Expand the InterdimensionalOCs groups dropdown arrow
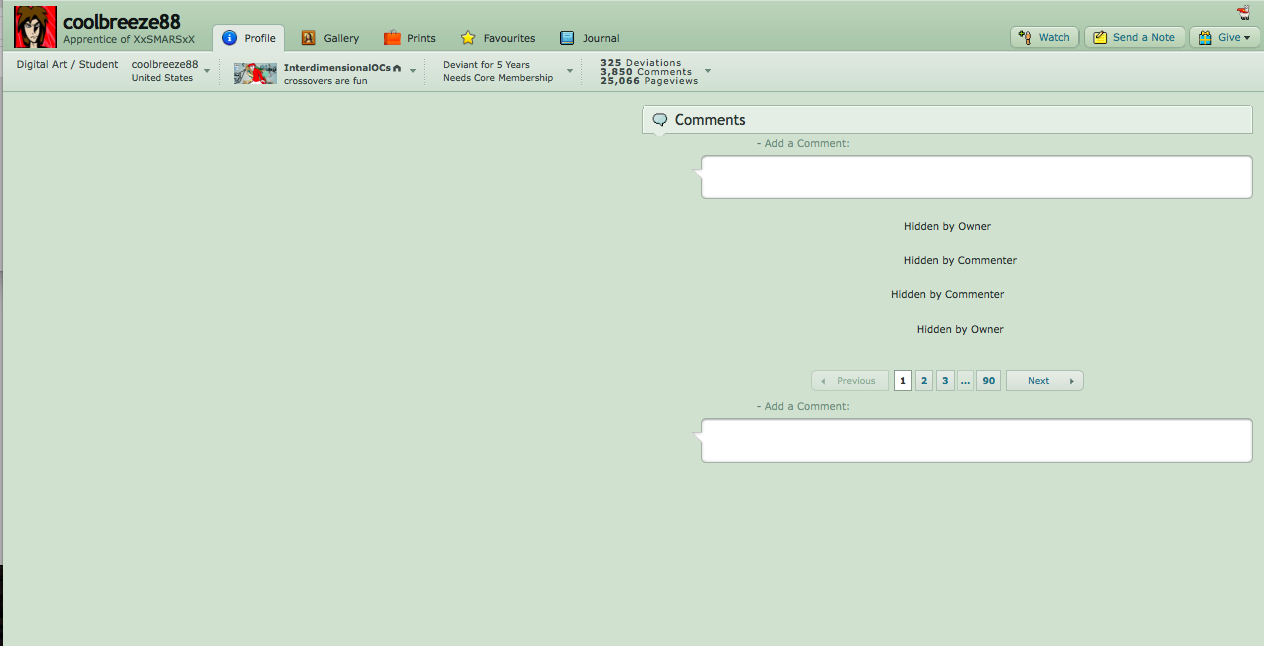Screen dimensions: 1264x646 (x=412, y=71)
